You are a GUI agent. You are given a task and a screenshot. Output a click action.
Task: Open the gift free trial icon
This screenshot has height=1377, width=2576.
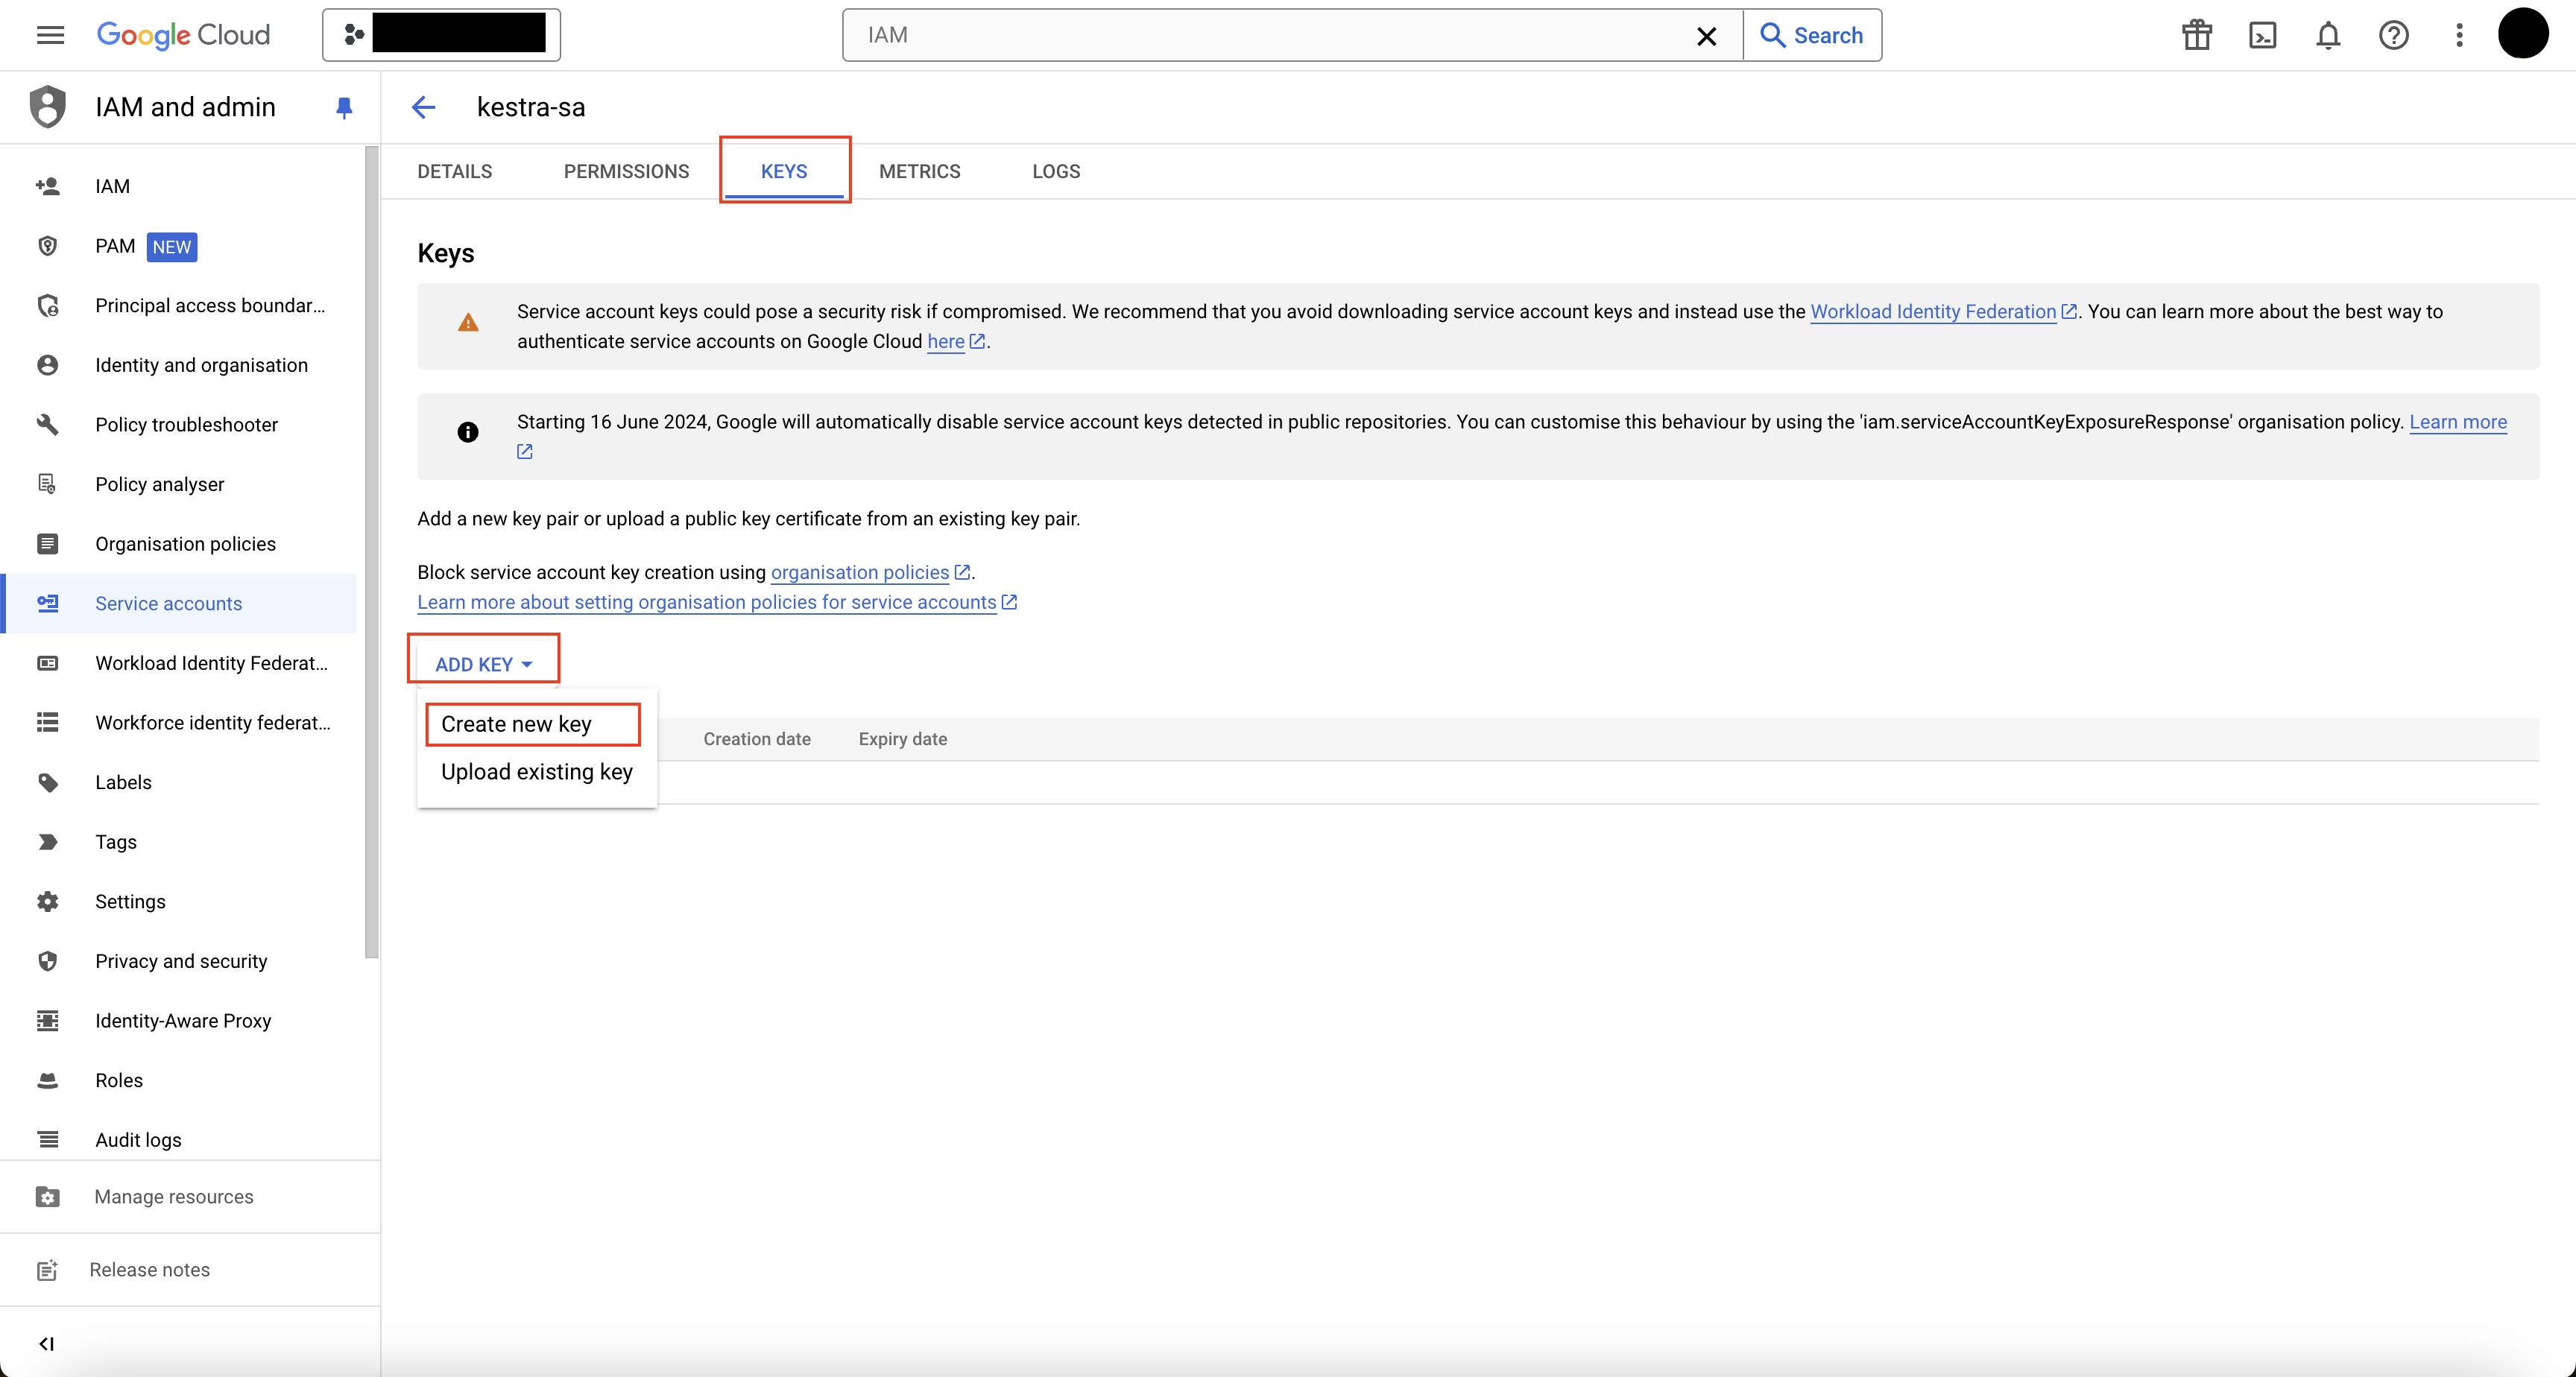tap(2197, 35)
